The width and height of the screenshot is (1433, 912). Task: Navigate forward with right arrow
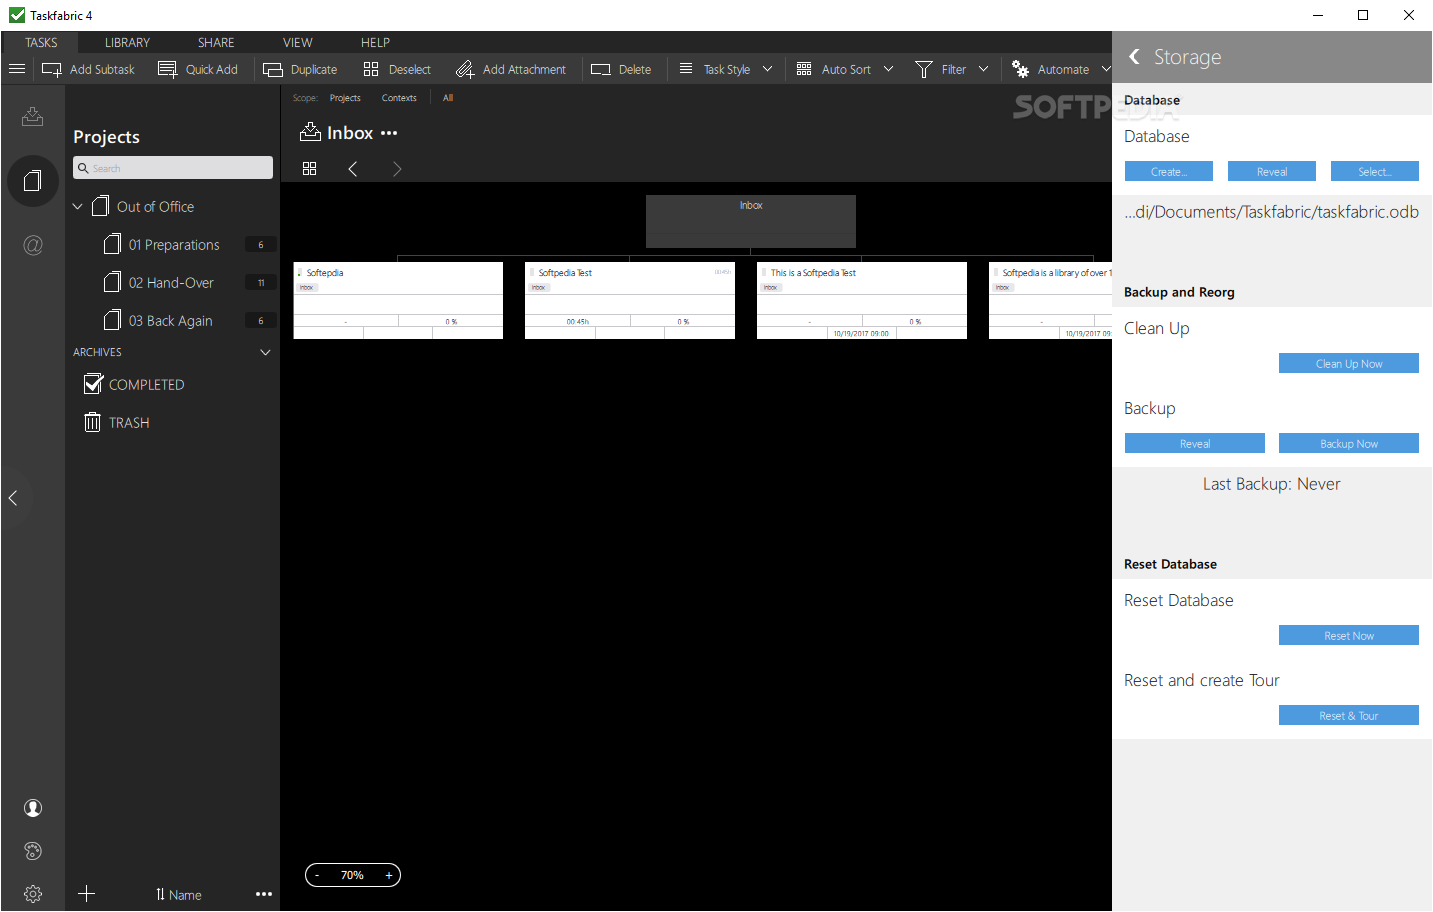(x=397, y=169)
